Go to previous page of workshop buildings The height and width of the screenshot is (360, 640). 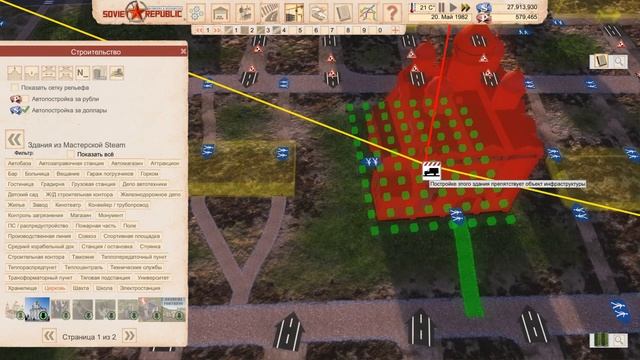[49, 336]
